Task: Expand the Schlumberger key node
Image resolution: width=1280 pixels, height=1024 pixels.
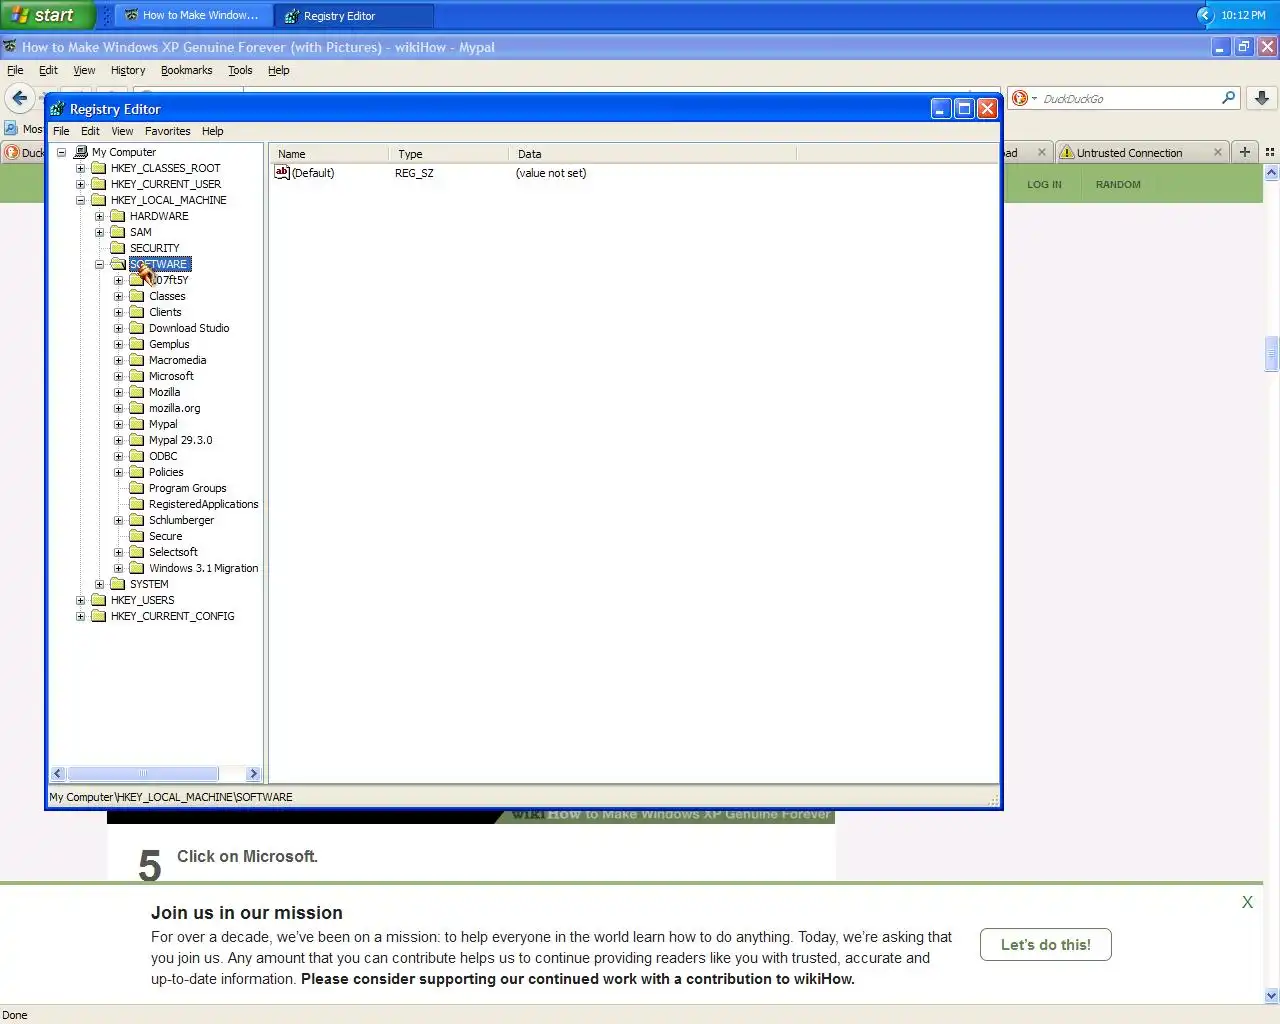Action: [118, 520]
